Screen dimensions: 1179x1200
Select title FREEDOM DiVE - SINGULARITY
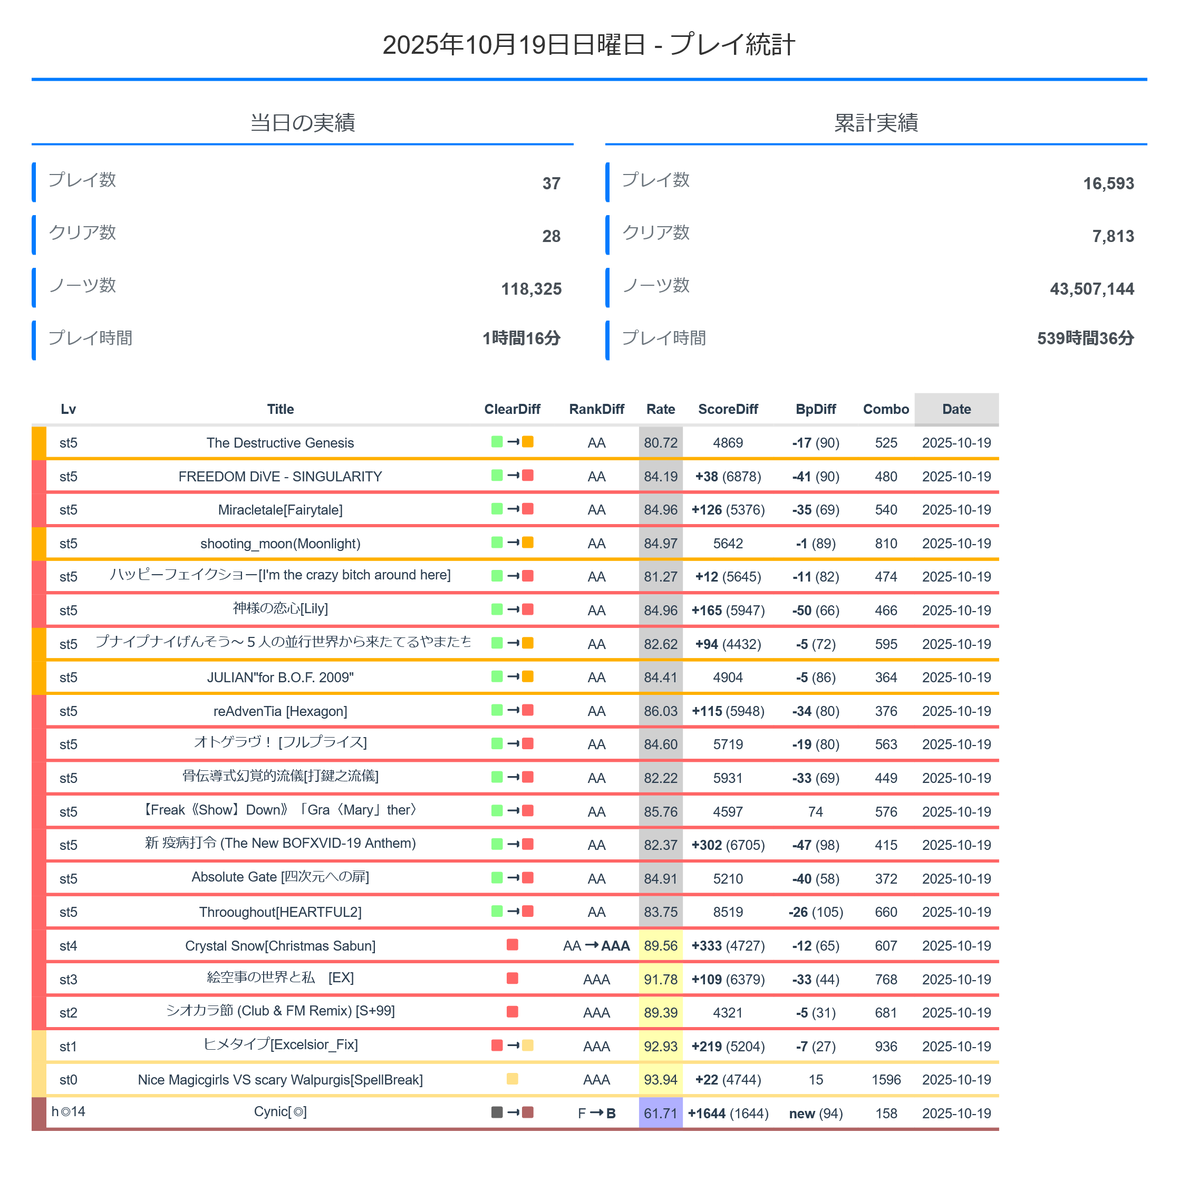click(280, 477)
